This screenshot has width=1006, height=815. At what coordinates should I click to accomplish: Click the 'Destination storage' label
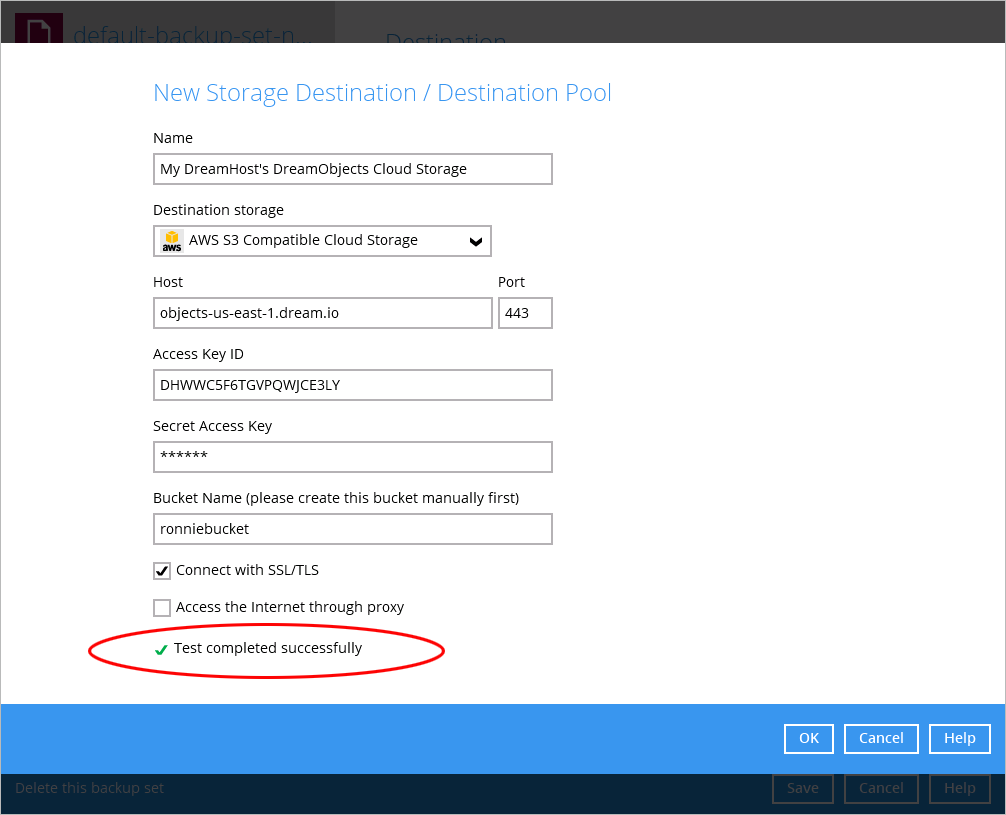[218, 210]
